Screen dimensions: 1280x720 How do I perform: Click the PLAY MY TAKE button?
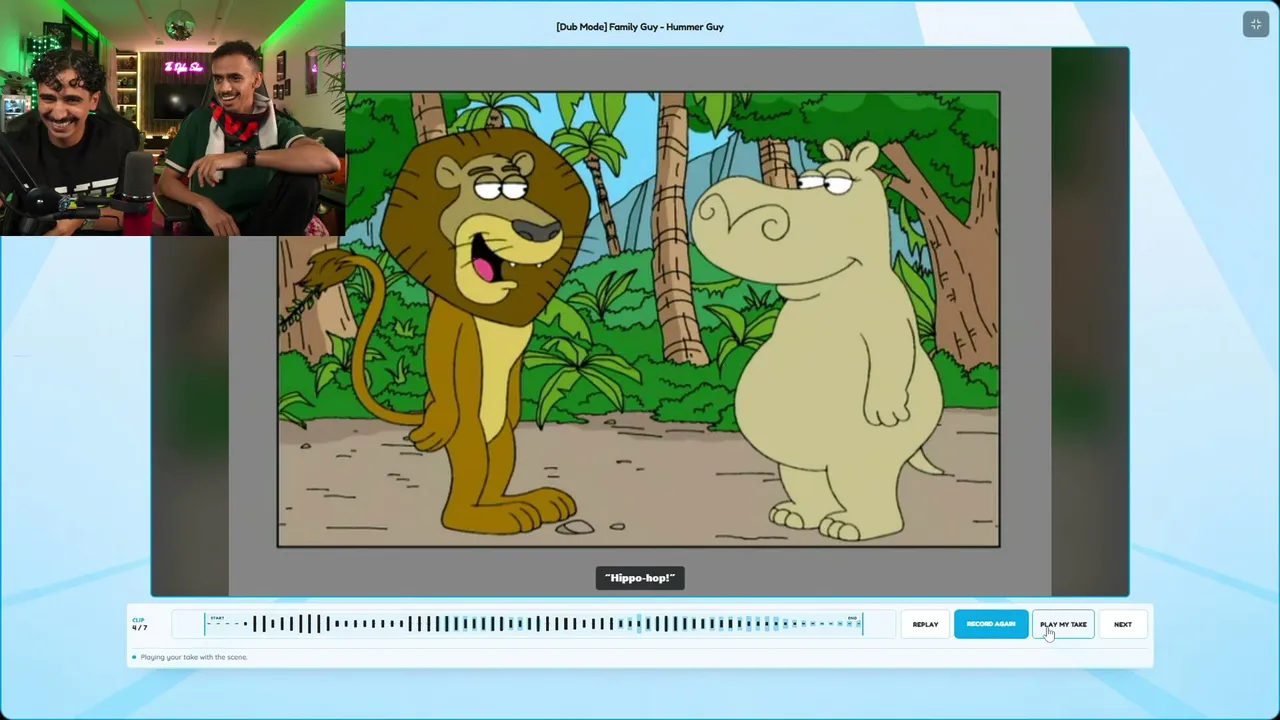coord(1063,624)
